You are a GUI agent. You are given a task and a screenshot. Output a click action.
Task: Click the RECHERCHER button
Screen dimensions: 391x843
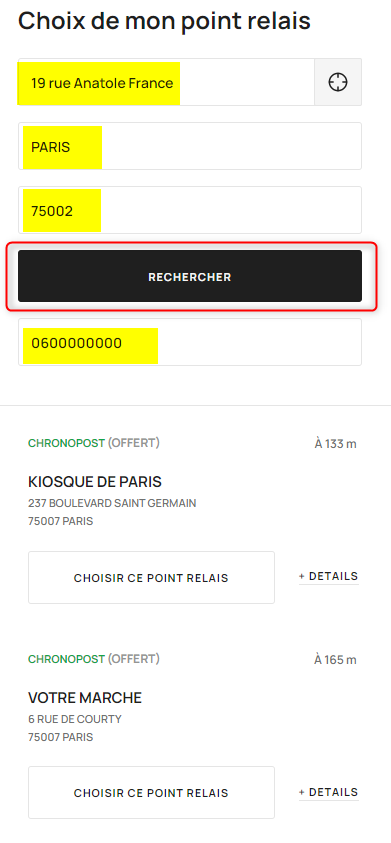click(190, 276)
